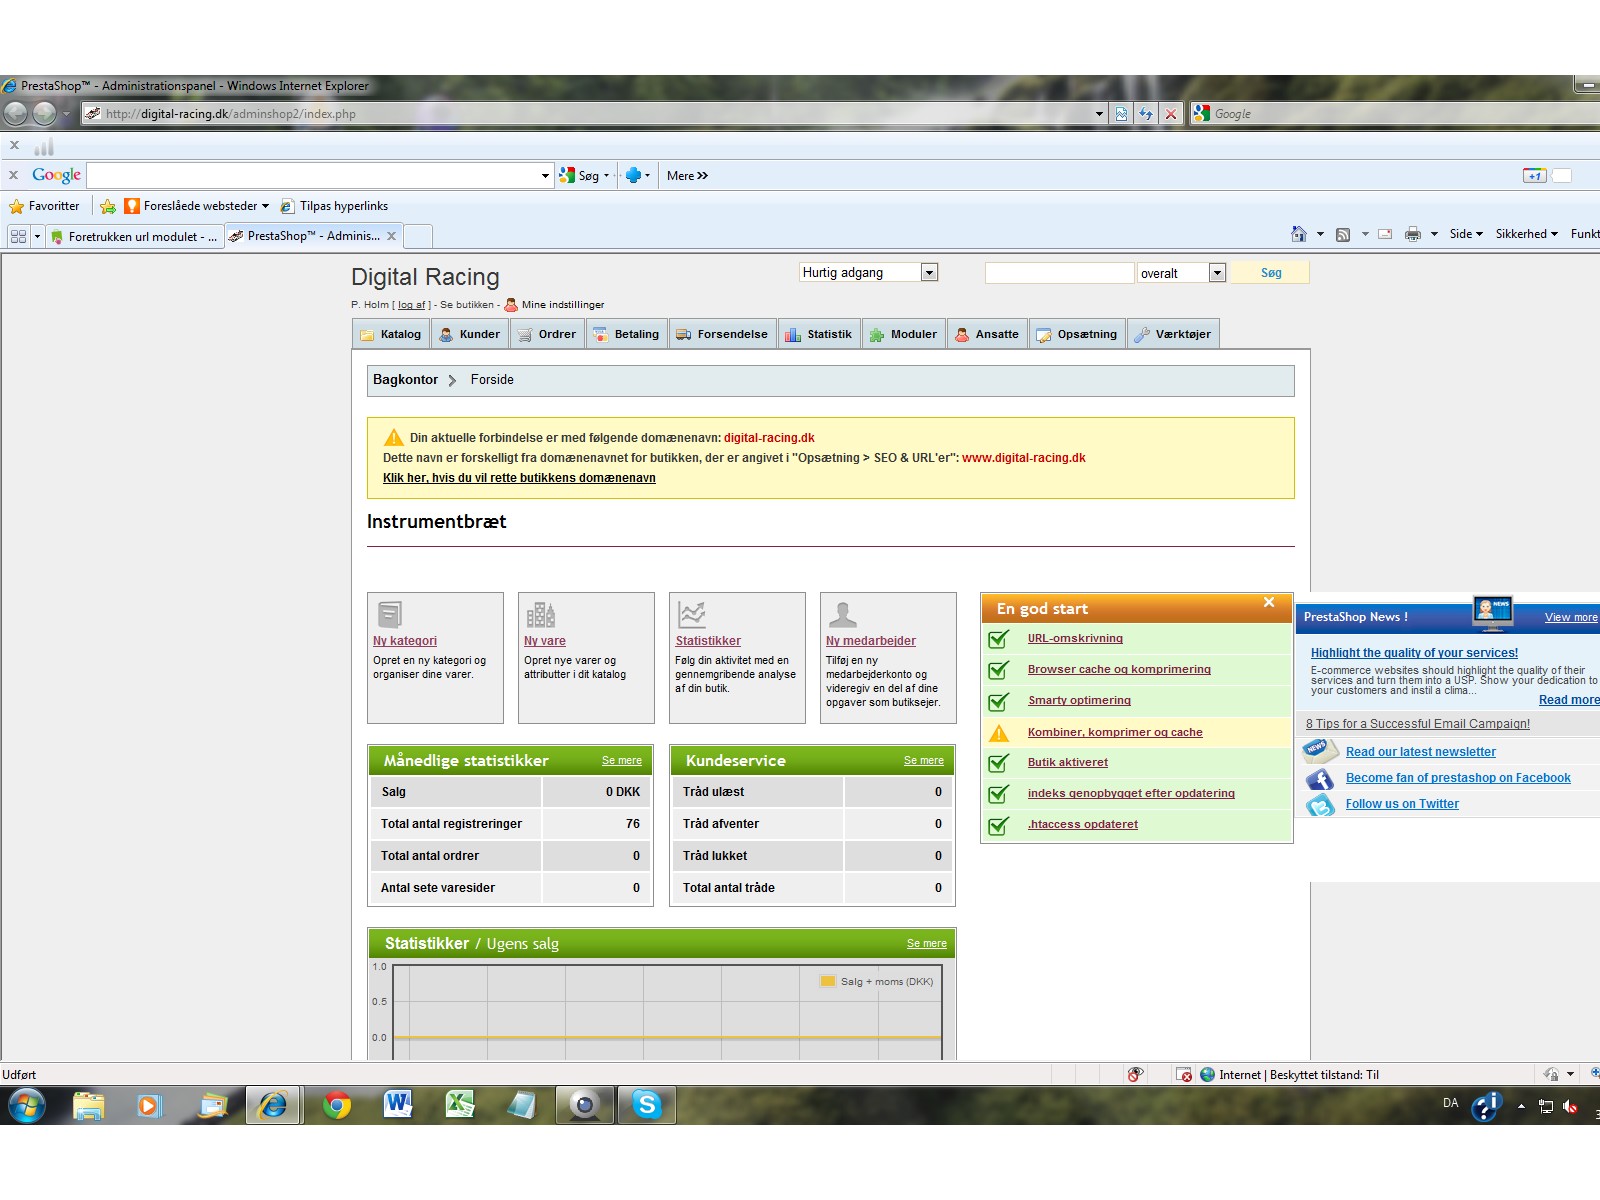Open the Ny vare card icon
Viewport: 1600px width, 1200px height.
click(540, 614)
